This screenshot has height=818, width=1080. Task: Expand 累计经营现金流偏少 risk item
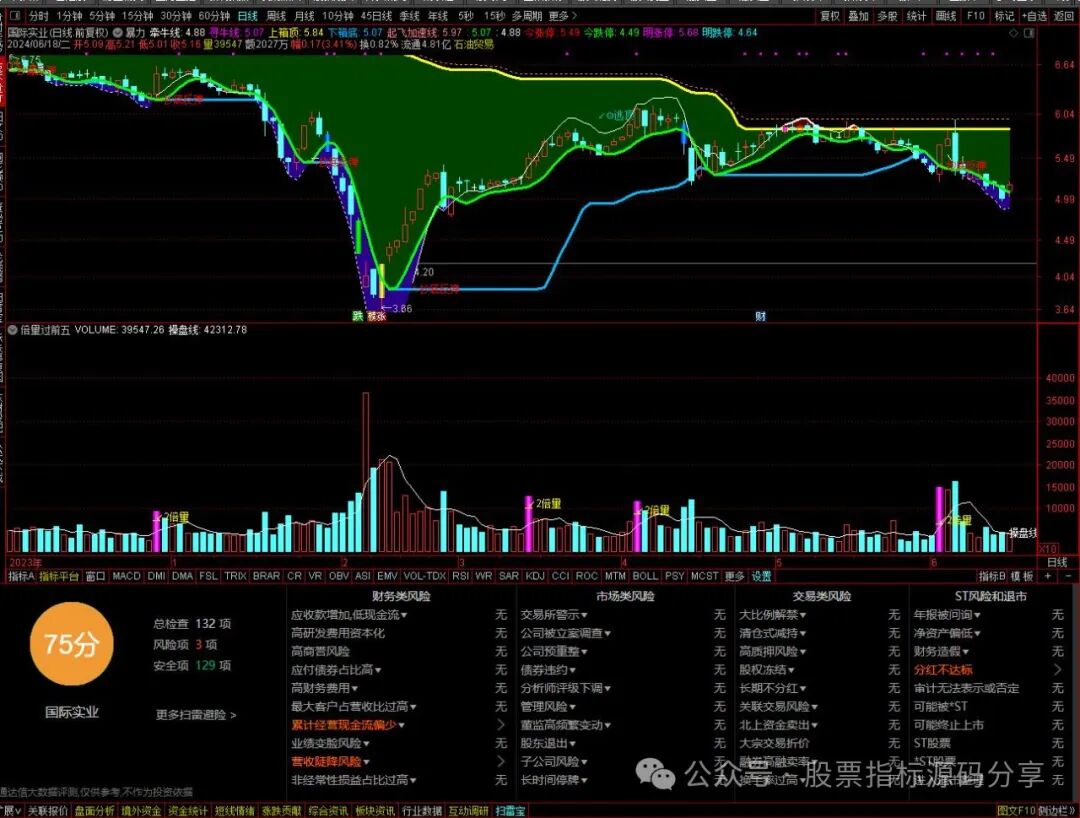(x=348, y=724)
